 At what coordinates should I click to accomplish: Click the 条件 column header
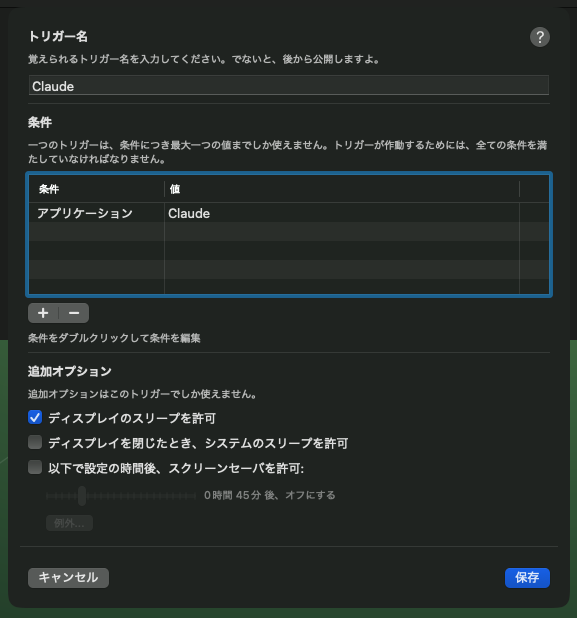click(x=97, y=189)
